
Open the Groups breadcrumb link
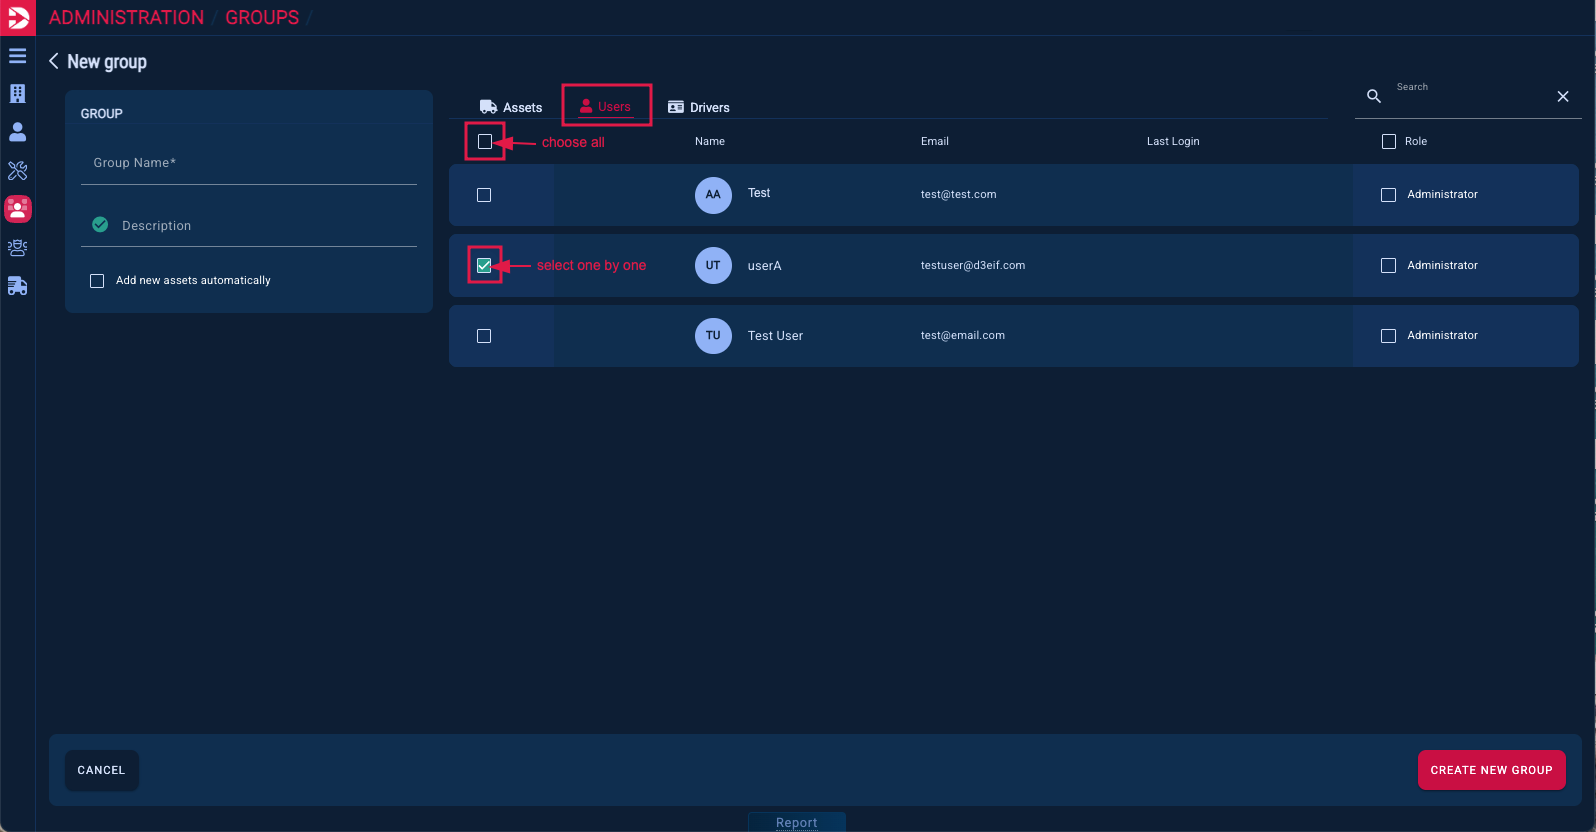point(262,17)
